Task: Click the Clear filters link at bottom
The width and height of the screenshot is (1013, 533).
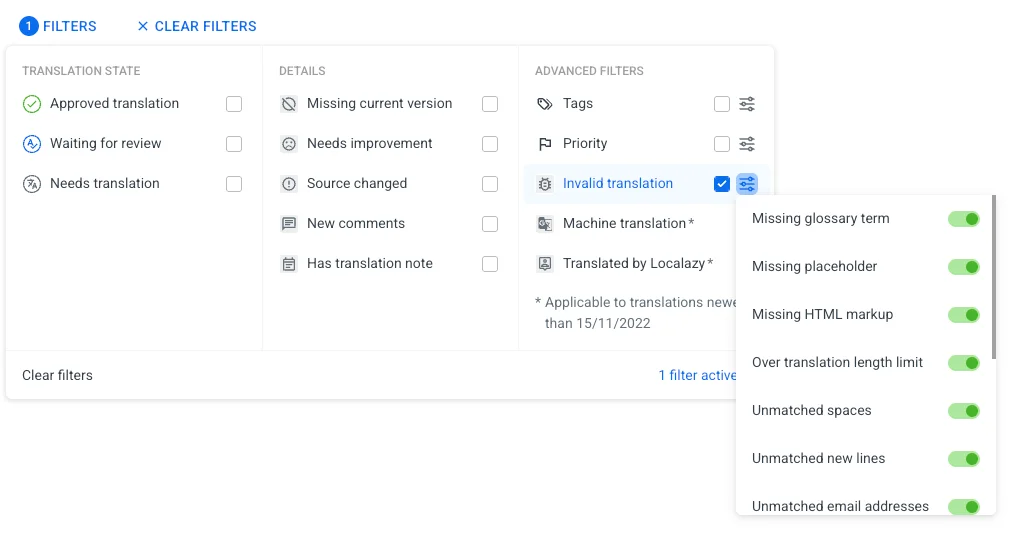Action: (x=57, y=375)
